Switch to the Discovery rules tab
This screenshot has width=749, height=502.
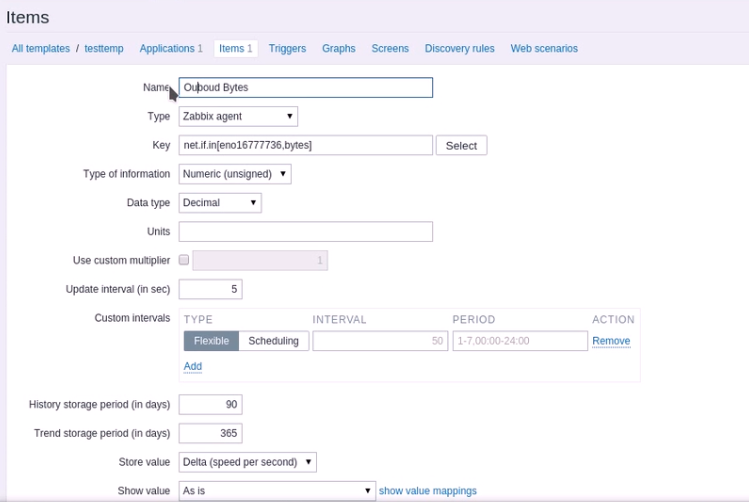(460, 48)
